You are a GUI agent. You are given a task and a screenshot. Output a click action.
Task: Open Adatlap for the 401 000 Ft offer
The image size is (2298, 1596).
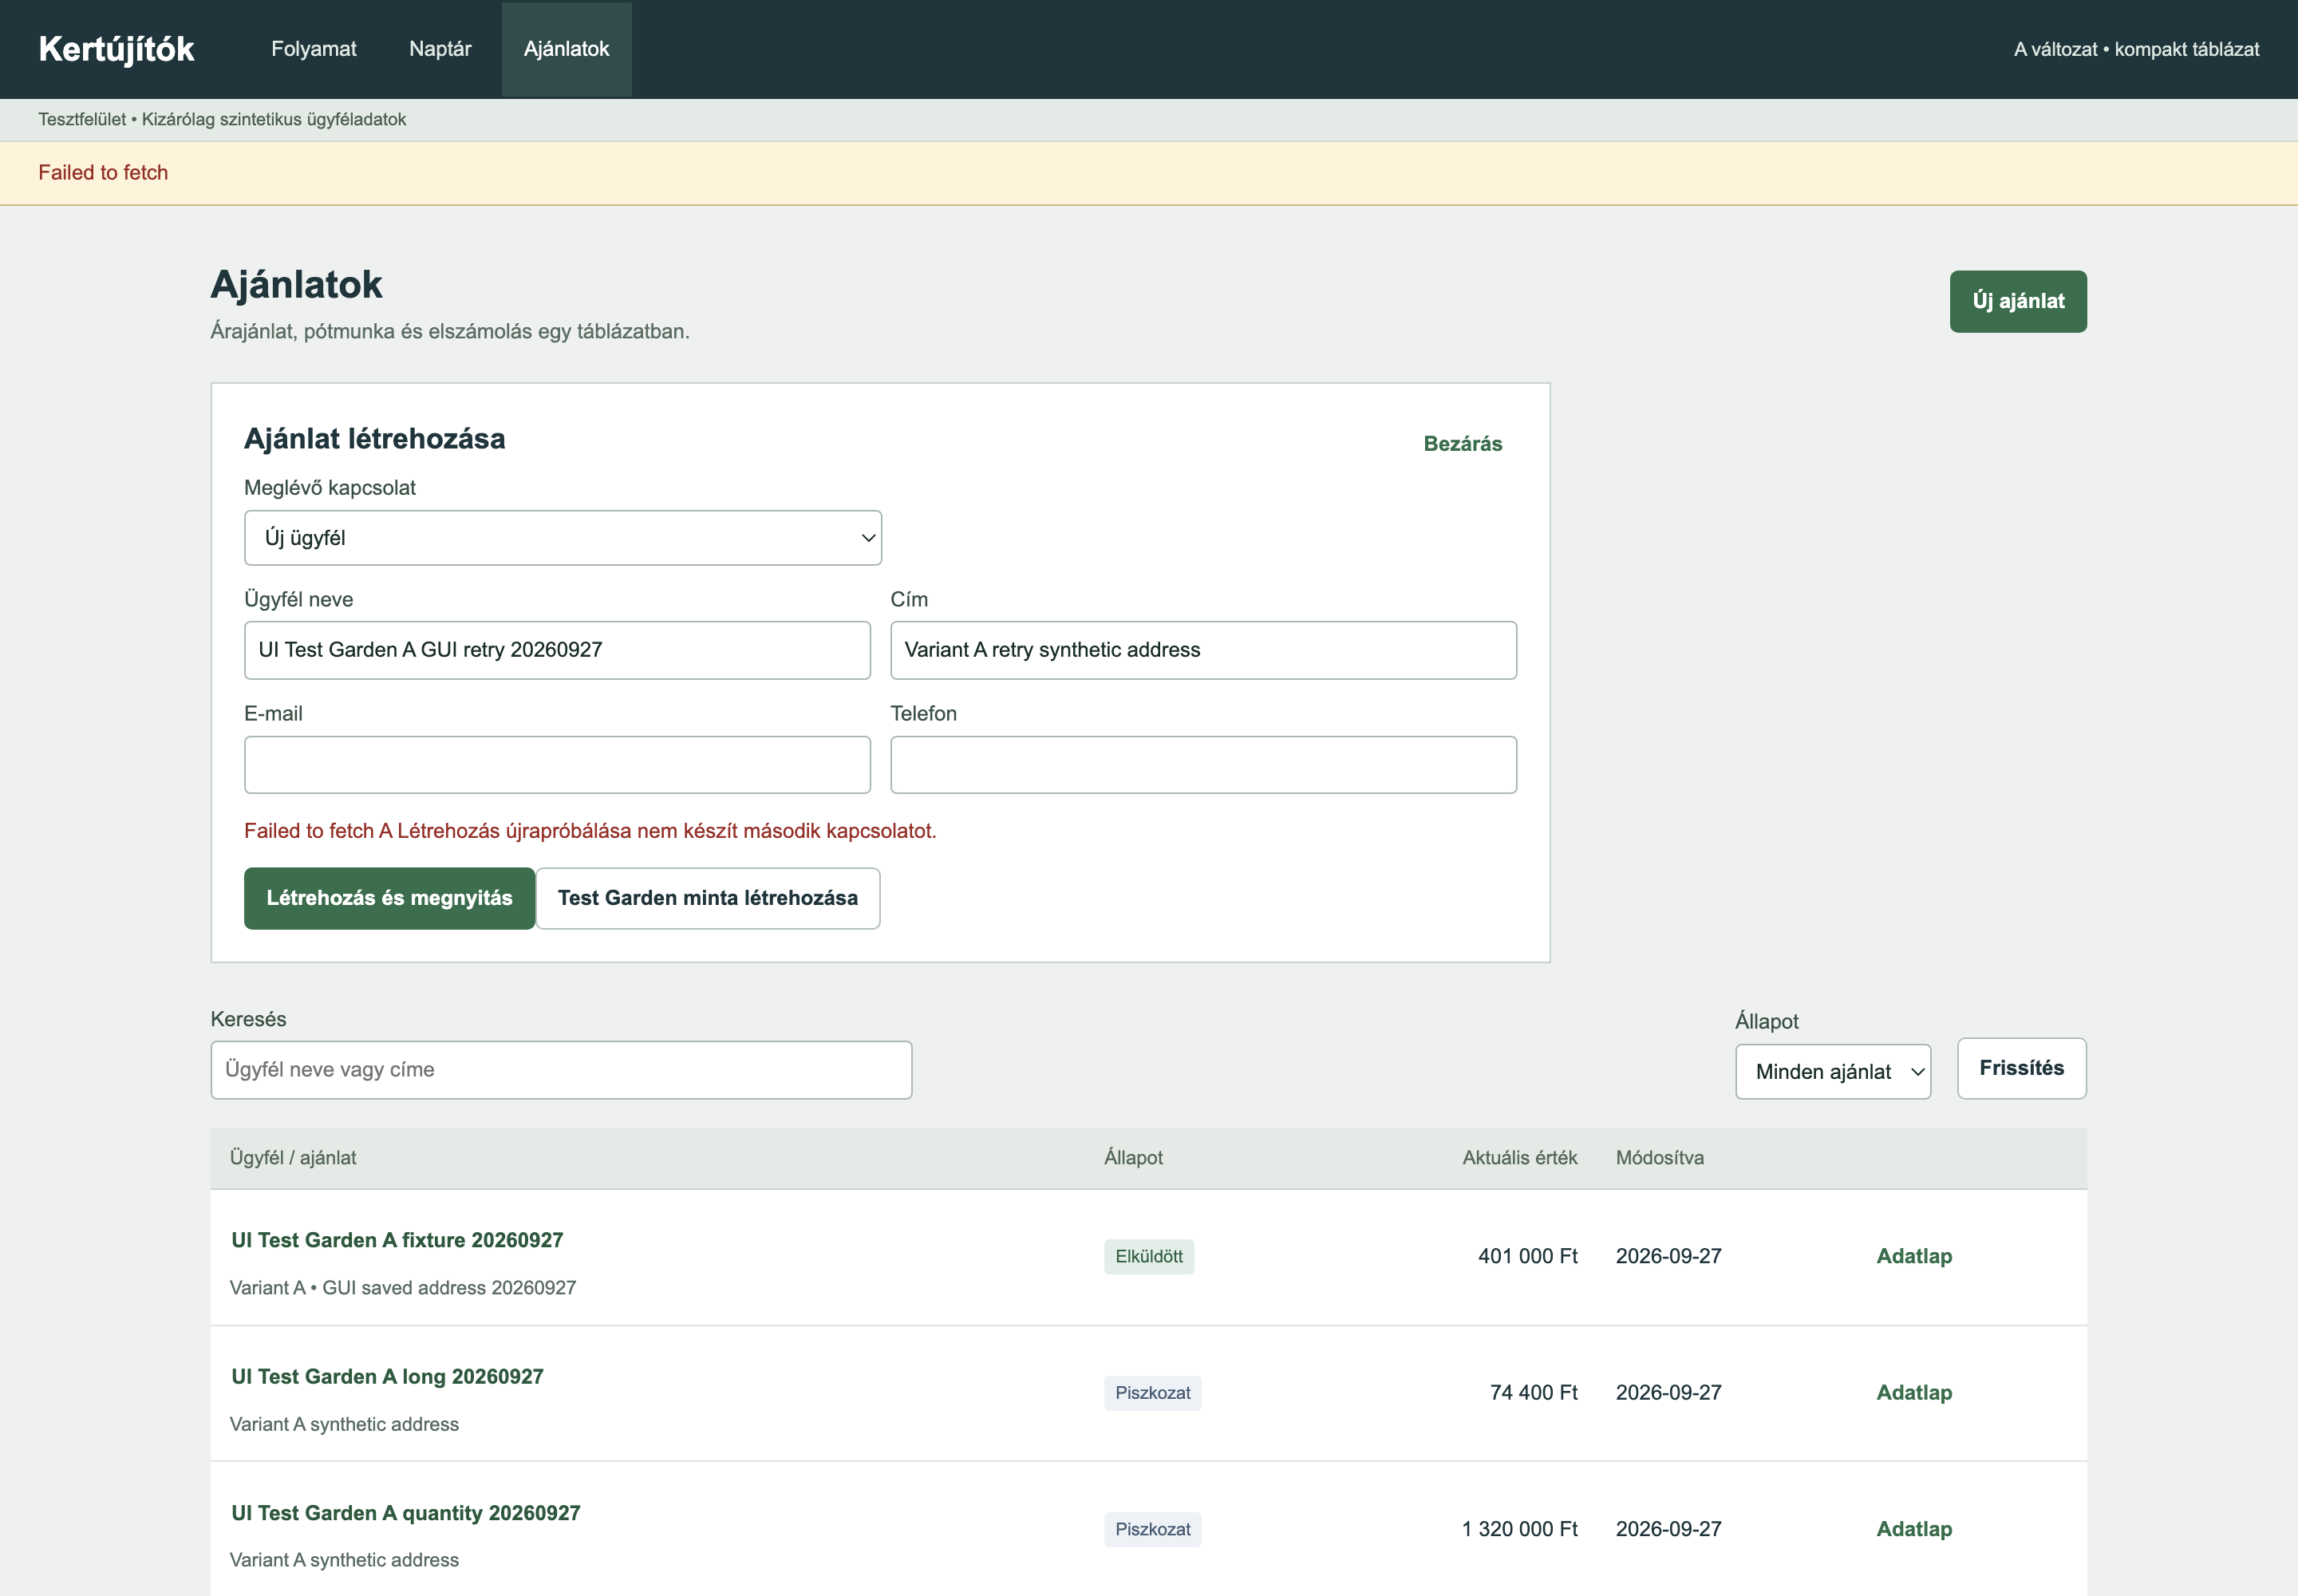[1914, 1256]
